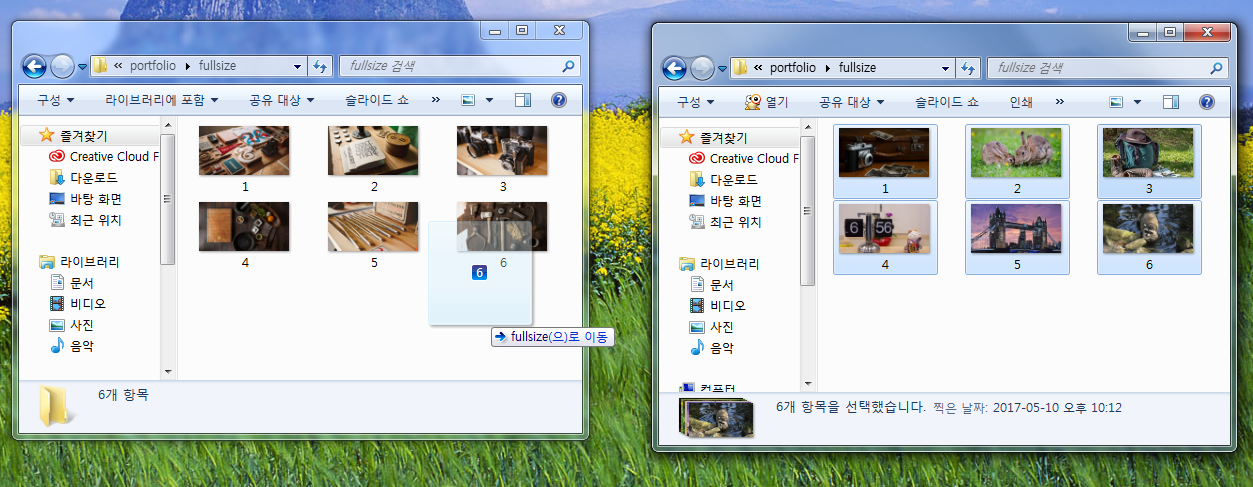Select Tower Bridge image 5 in right window
The width and height of the screenshot is (1253, 487).
(1016, 229)
